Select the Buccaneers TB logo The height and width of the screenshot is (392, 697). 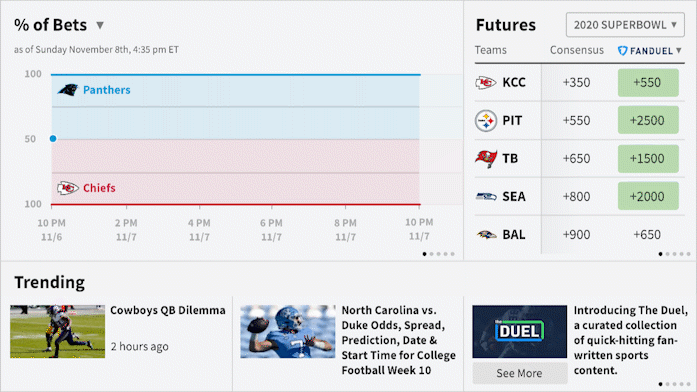[486, 159]
